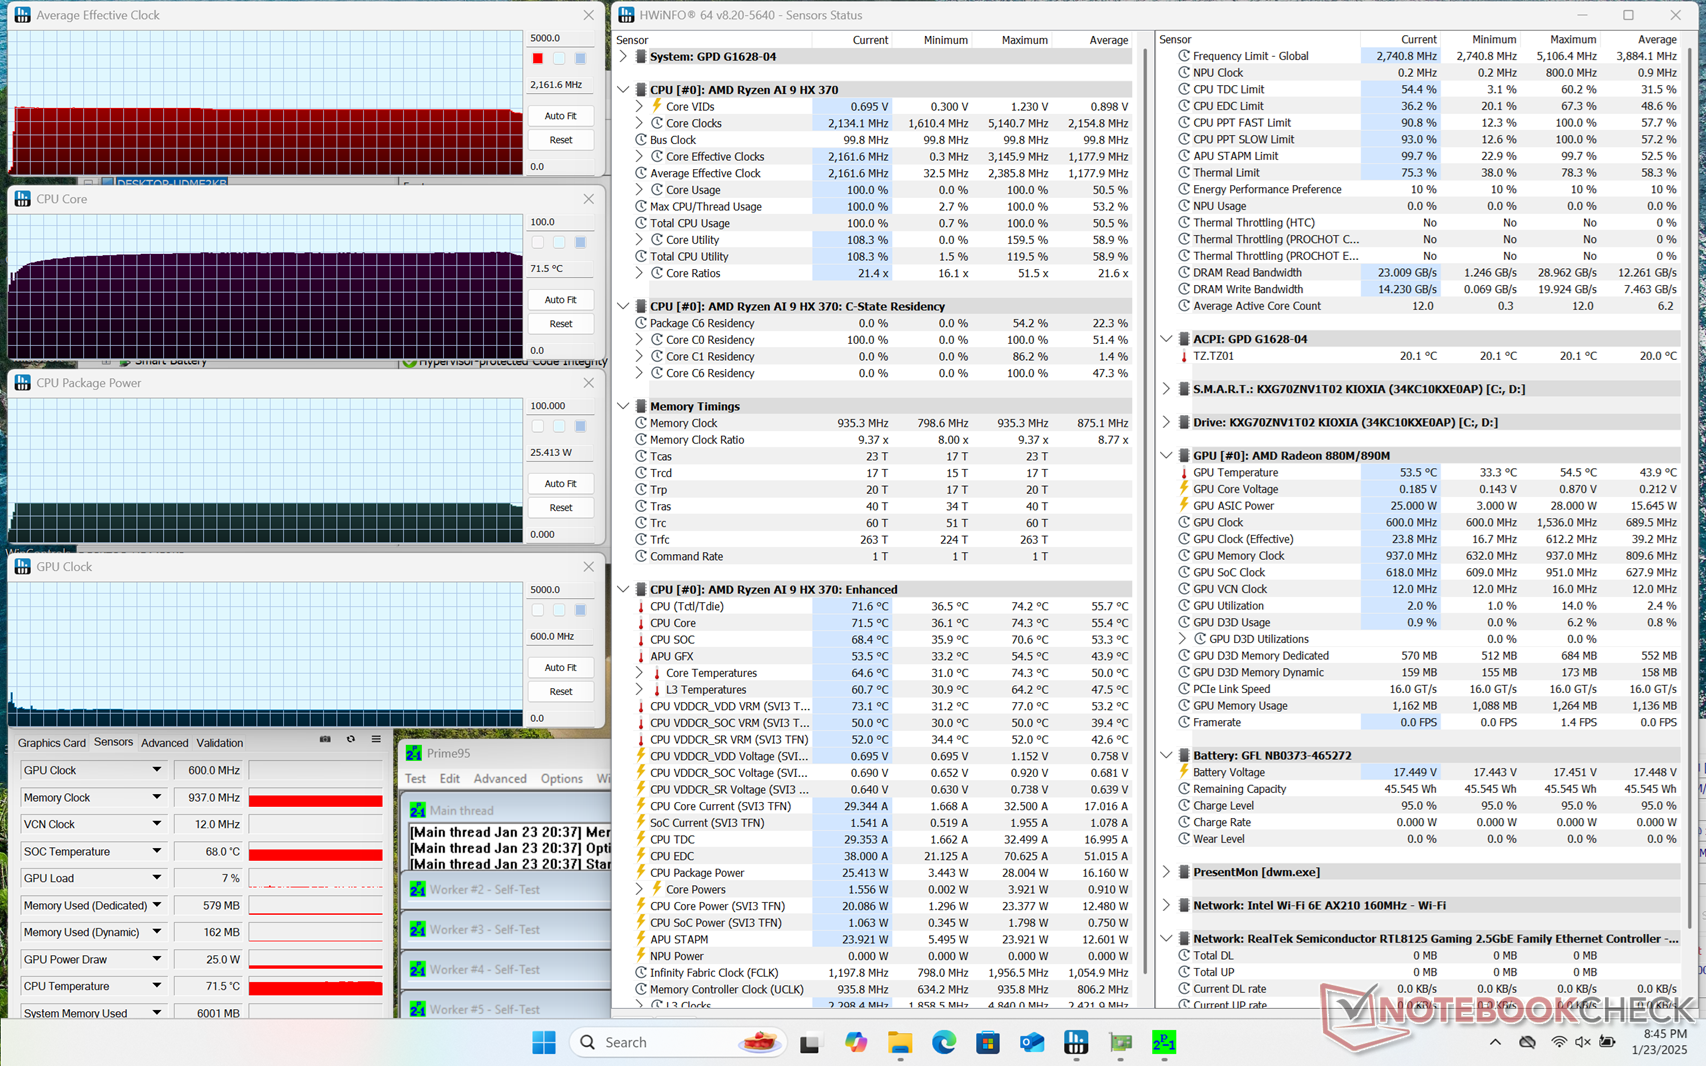Open the SOC Temperature dropdown in GPU-Z

point(156,851)
